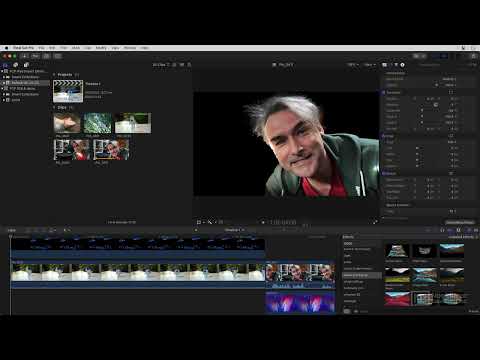The width and height of the screenshot is (480, 360).
Task: Select the Timeline 1 project thumbnail
Action: pyautogui.click(x=68, y=91)
